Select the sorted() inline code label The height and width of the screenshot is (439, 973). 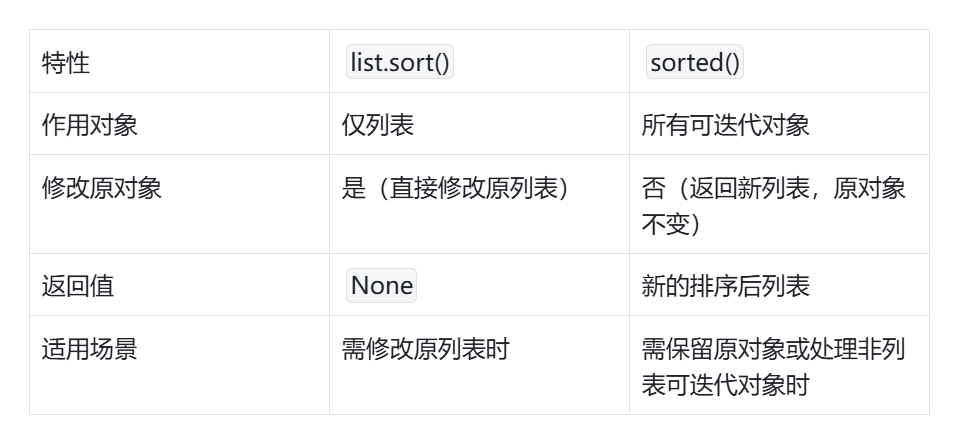pyautogui.click(x=695, y=63)
